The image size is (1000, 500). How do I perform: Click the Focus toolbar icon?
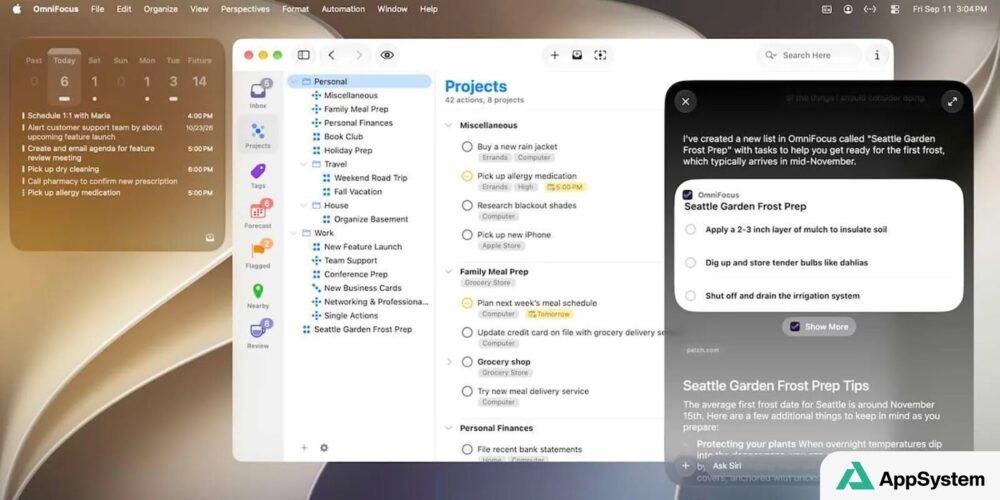coord(600,55)
